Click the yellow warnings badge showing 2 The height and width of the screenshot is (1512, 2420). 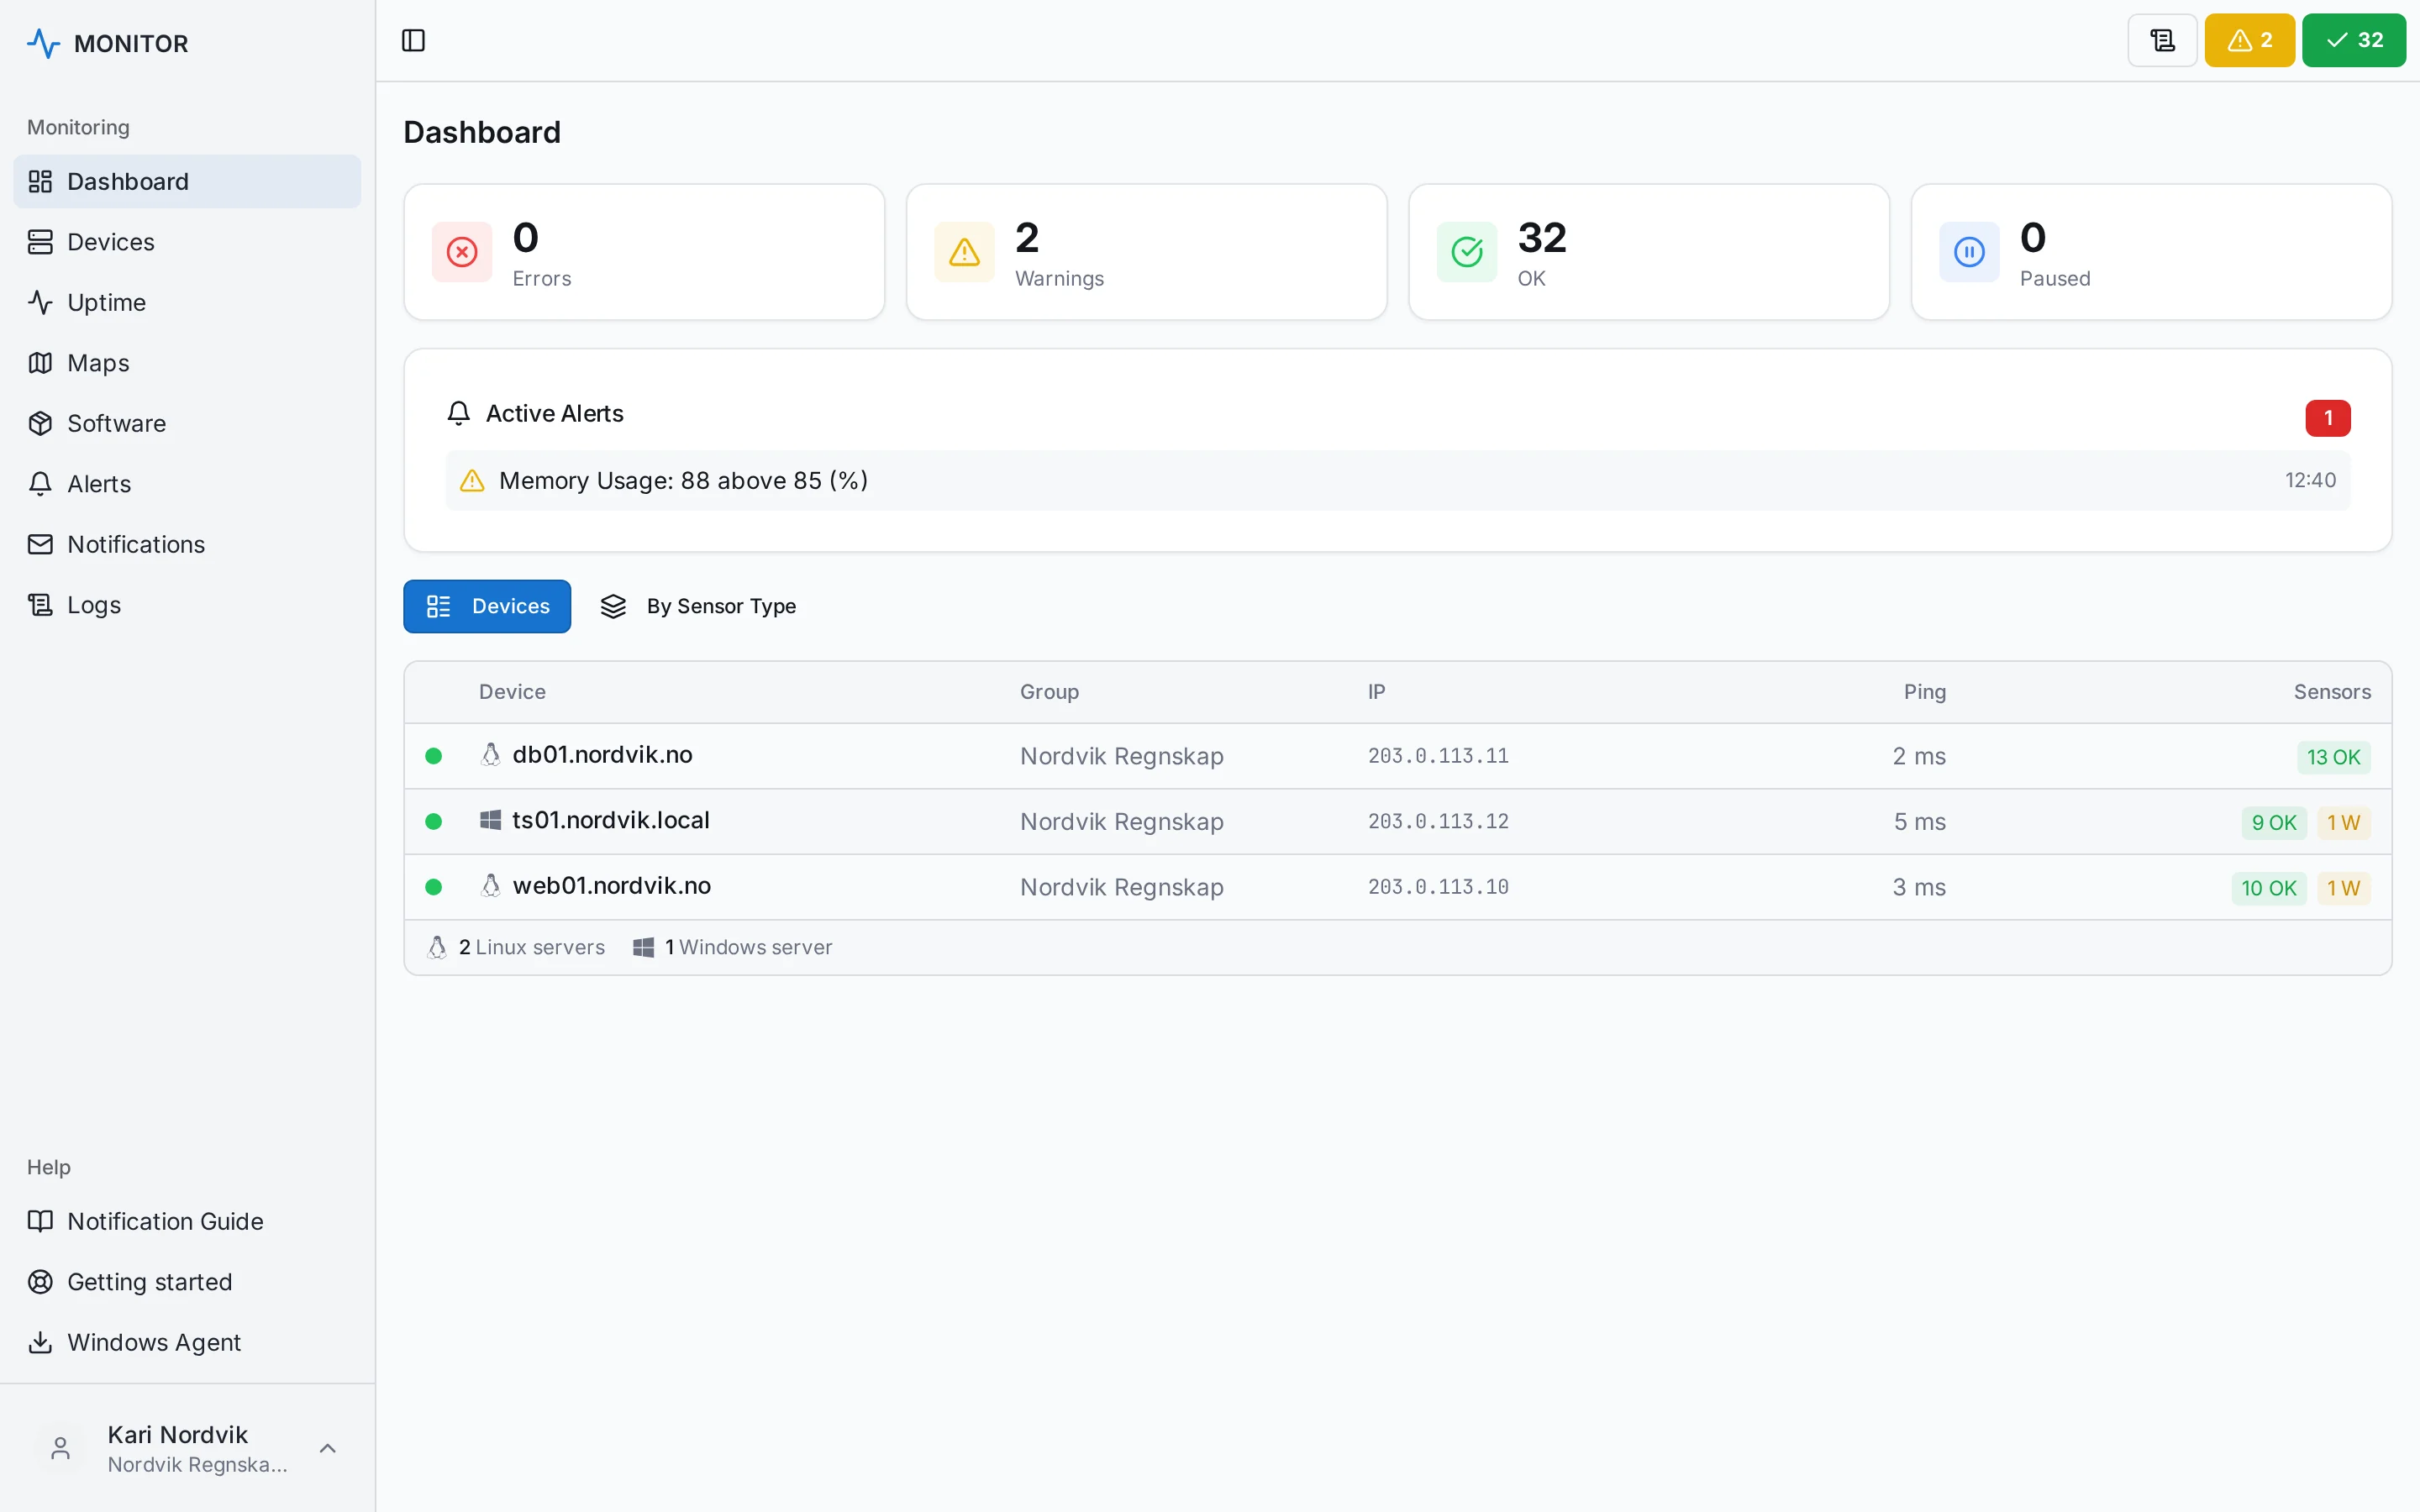click(x=2249, y=40)
